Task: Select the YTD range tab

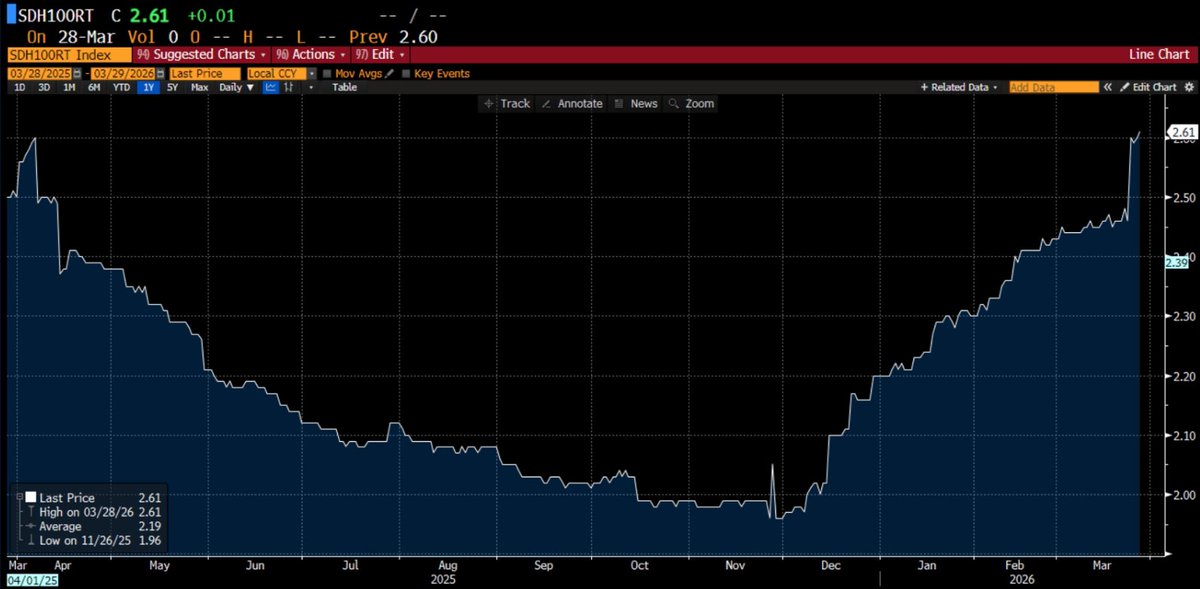Action: 121,87
